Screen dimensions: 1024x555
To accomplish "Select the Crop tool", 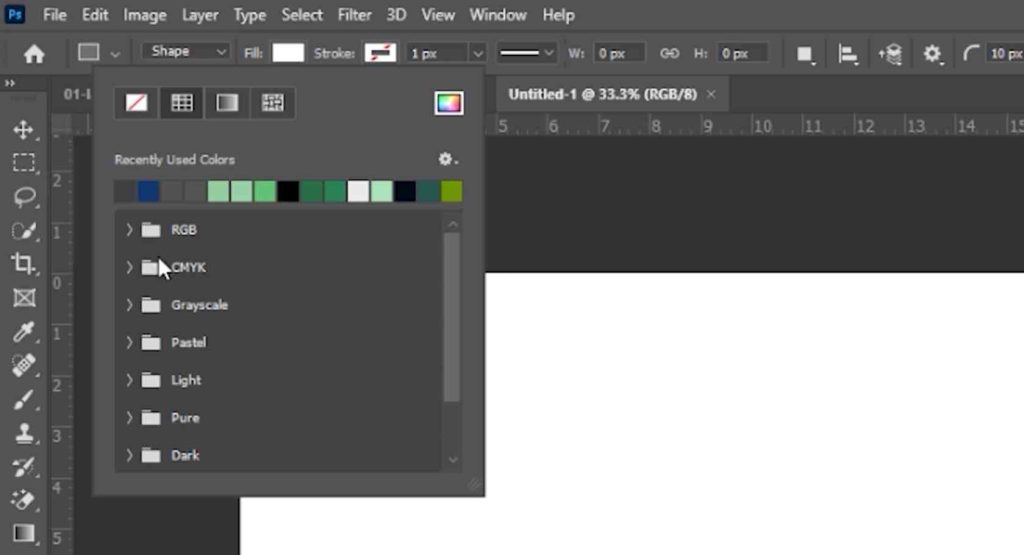I will pos(24,264).
